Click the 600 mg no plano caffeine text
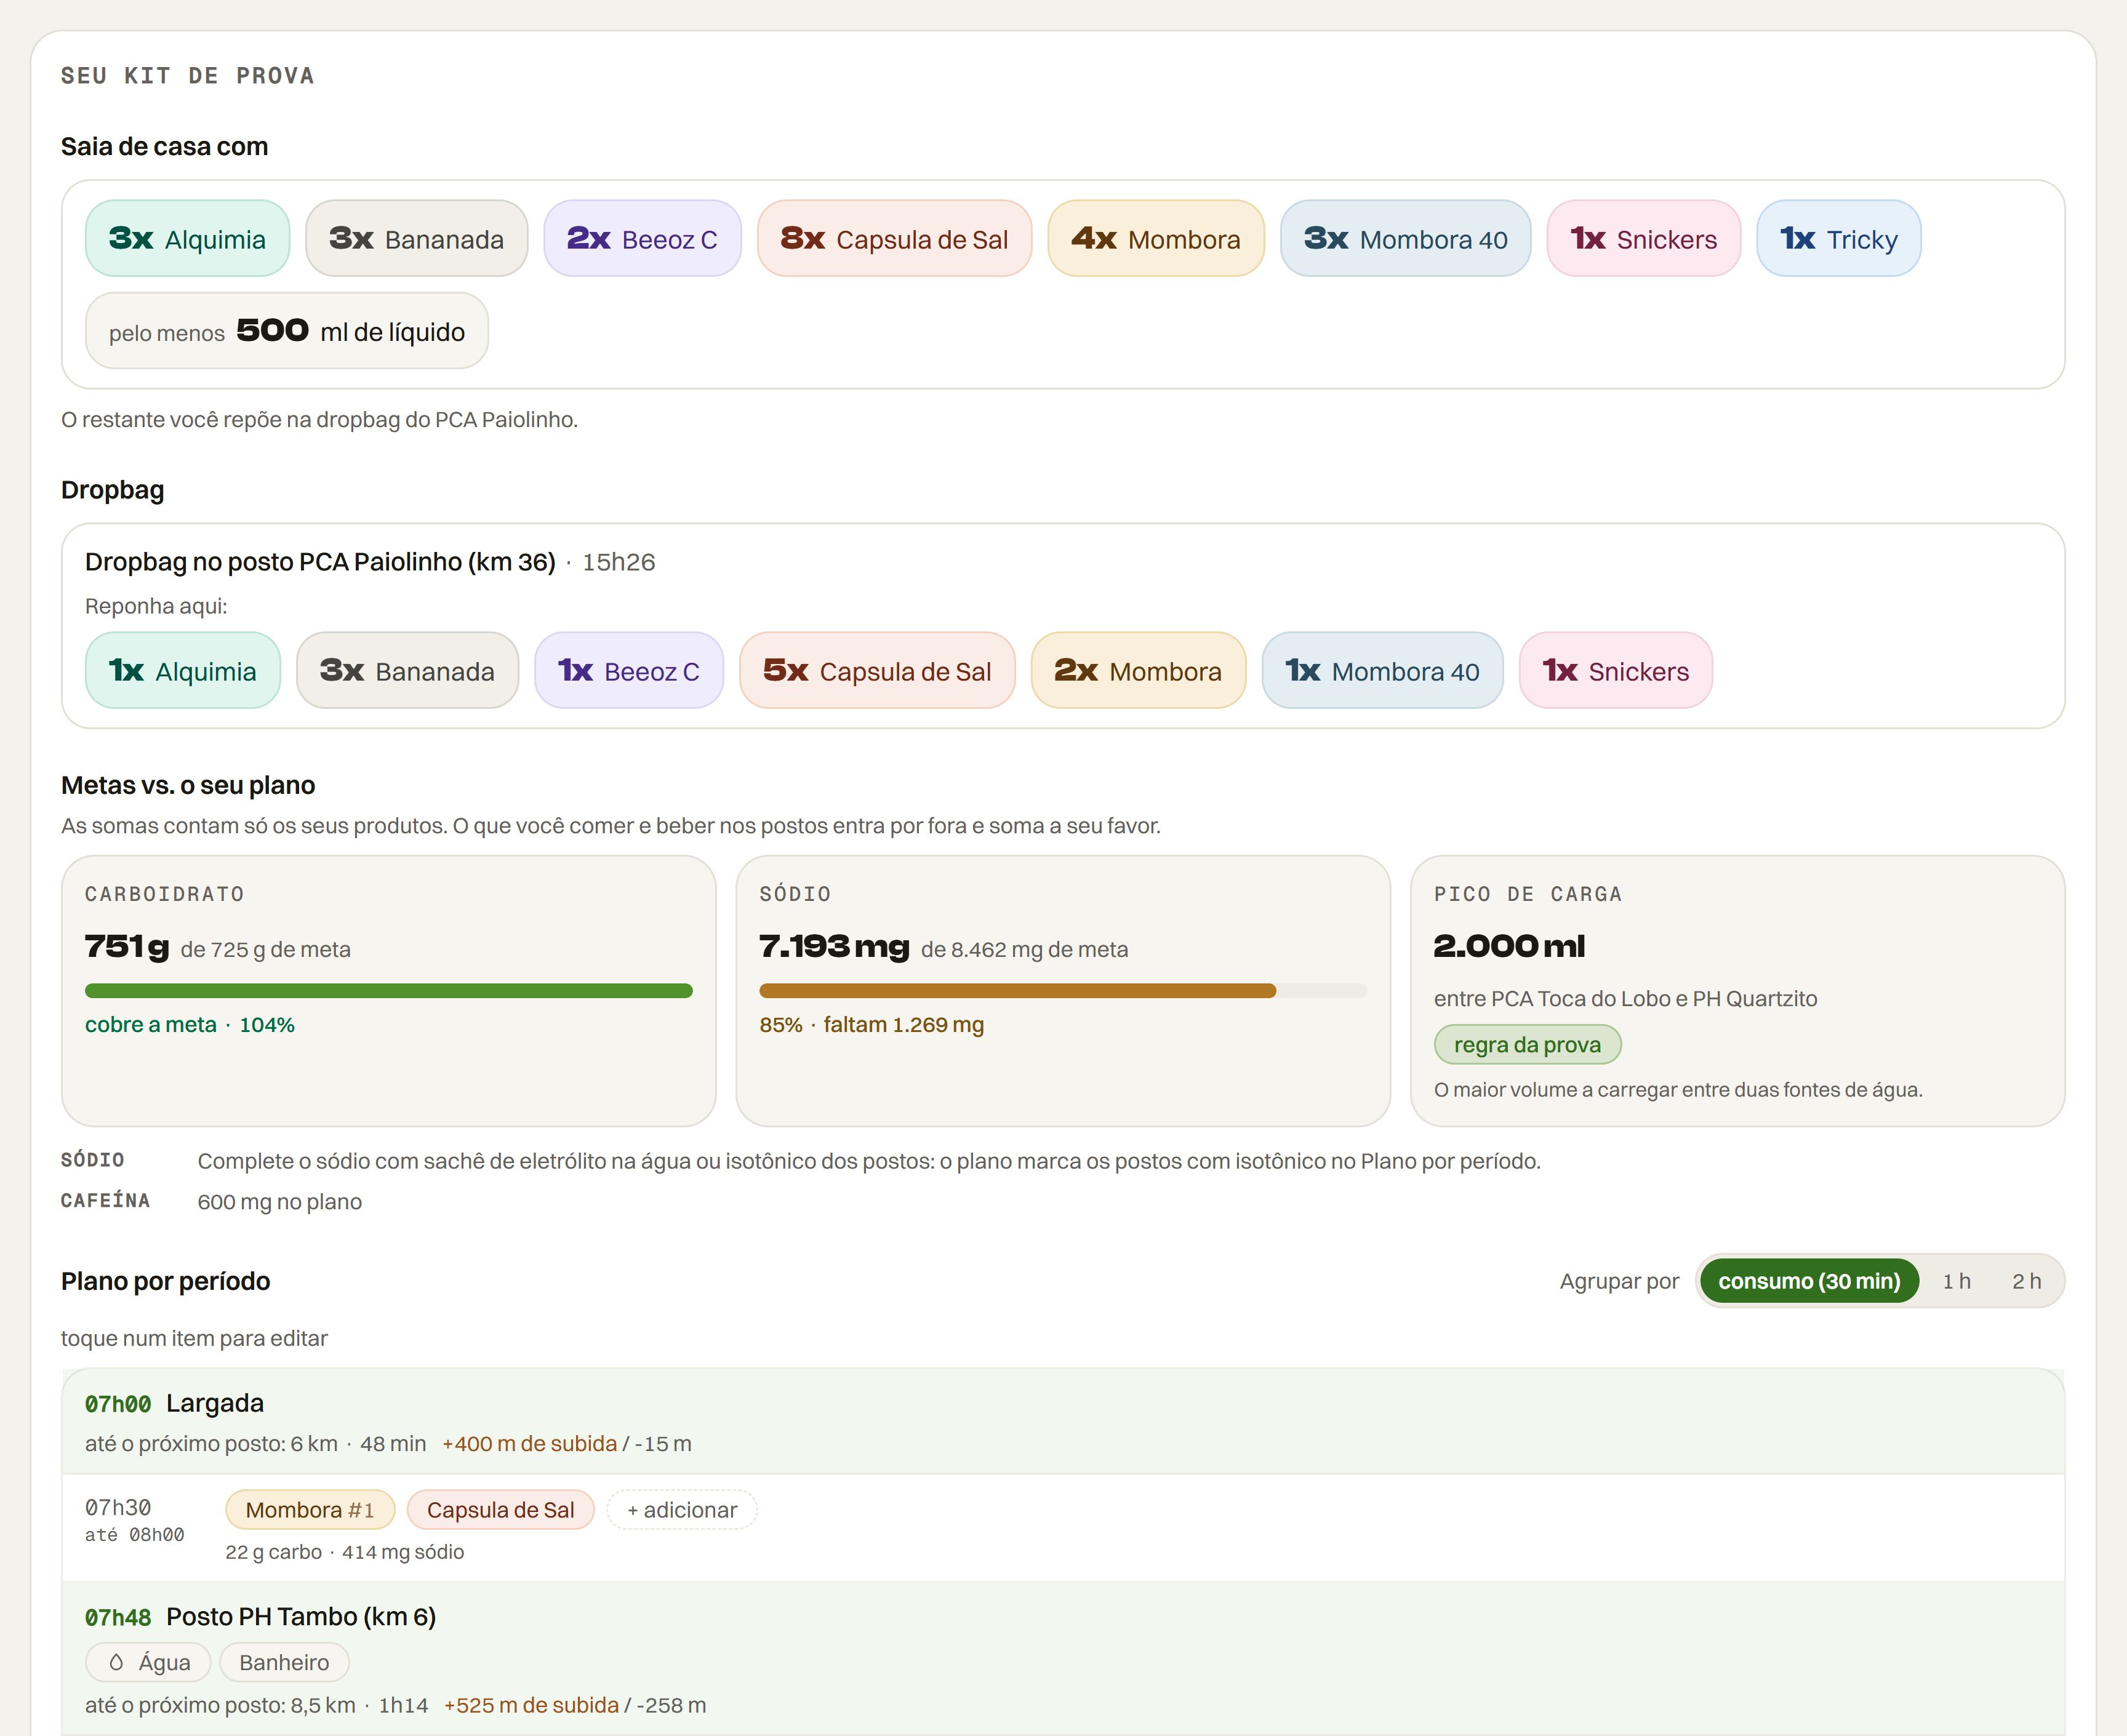Image resolution: width=2127 pixels, height=1736 pixels. click(x=280, y=1202)
